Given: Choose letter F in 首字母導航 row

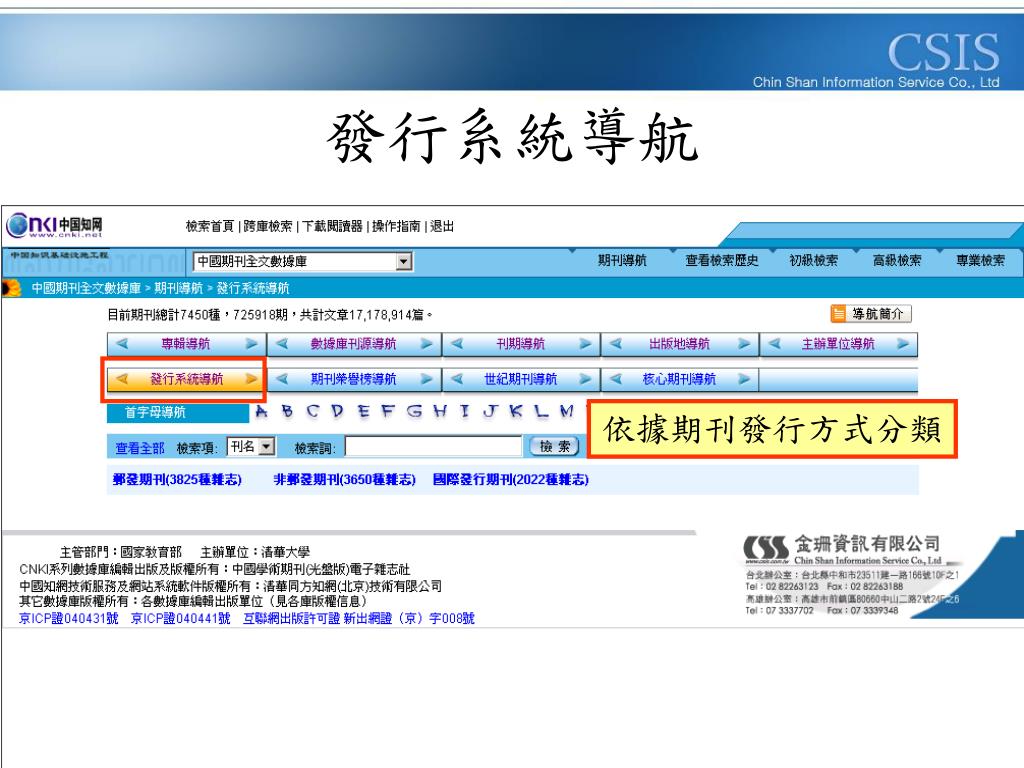Looking at the screenshot, I should pyautogui.click(x=388, y=411).
